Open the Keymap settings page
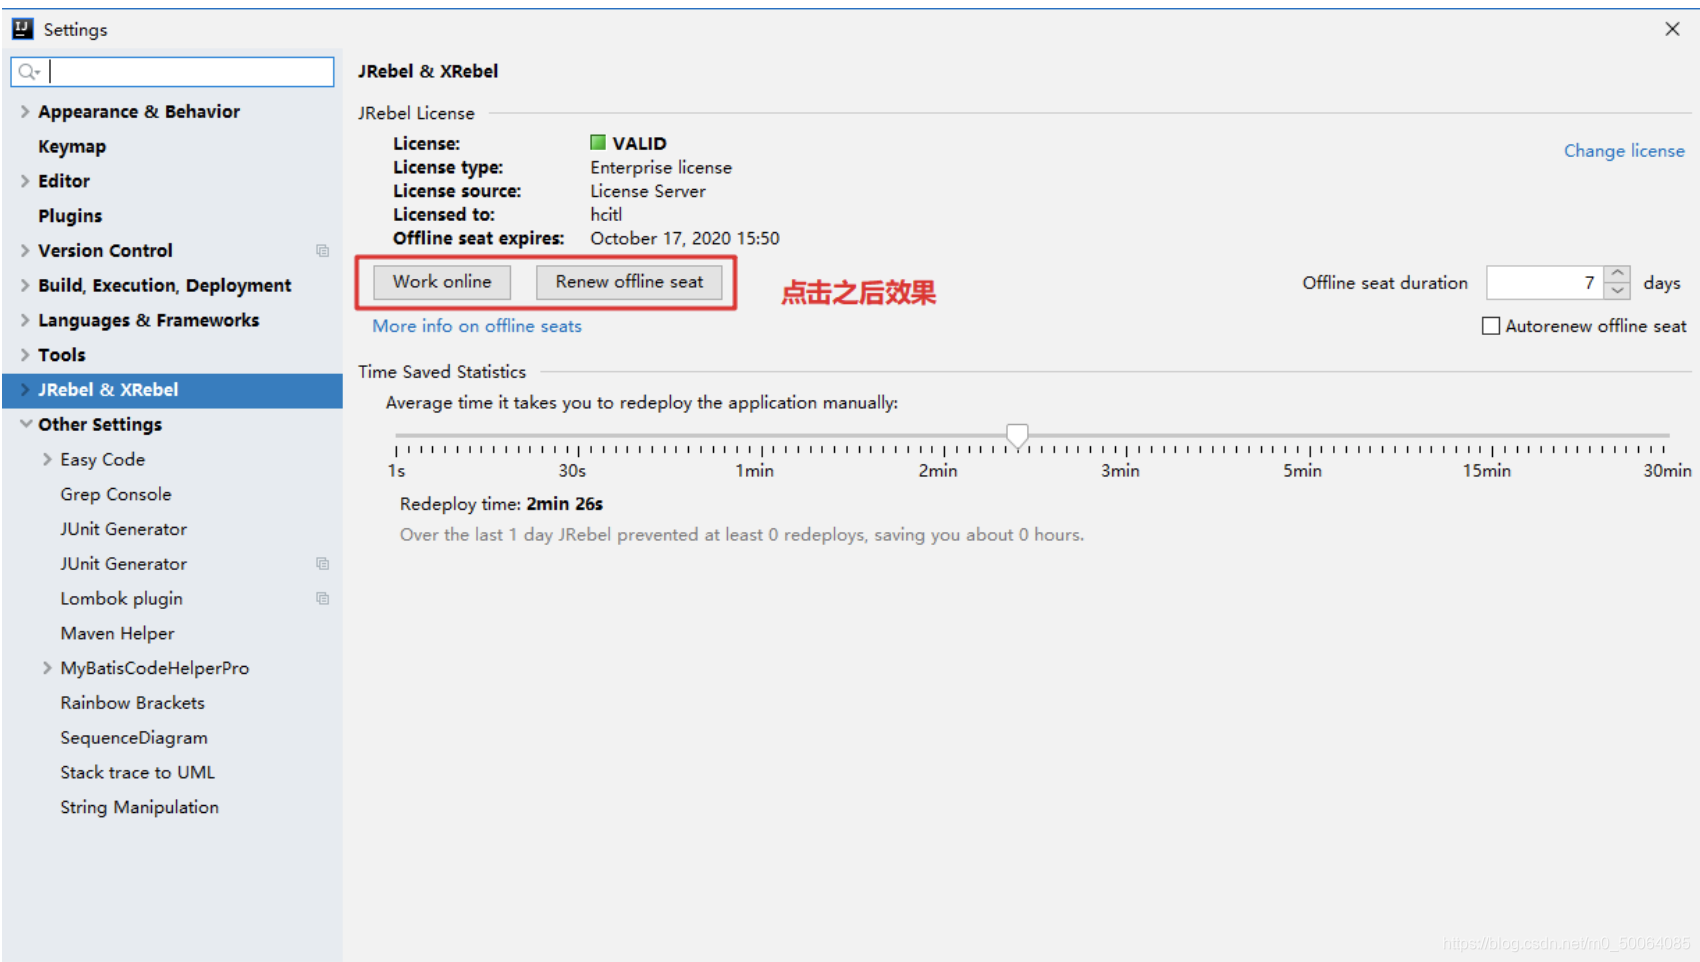Image resolution: width=1700 pixels, height=962 pixels. 72,147
